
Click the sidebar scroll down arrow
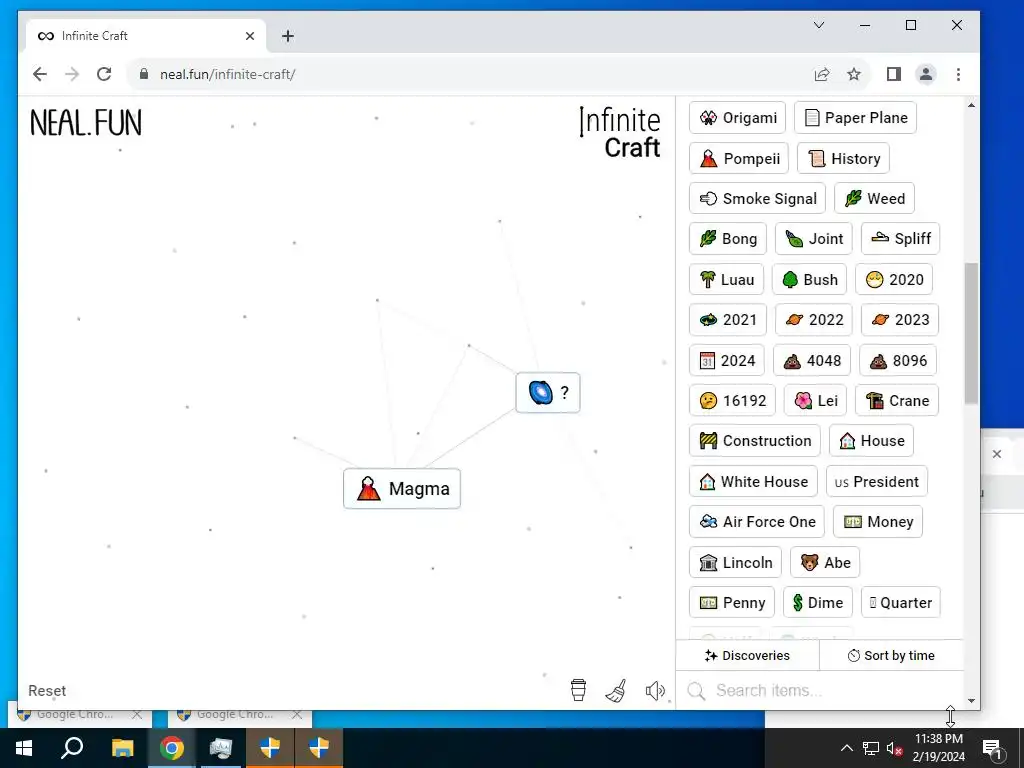971,701
